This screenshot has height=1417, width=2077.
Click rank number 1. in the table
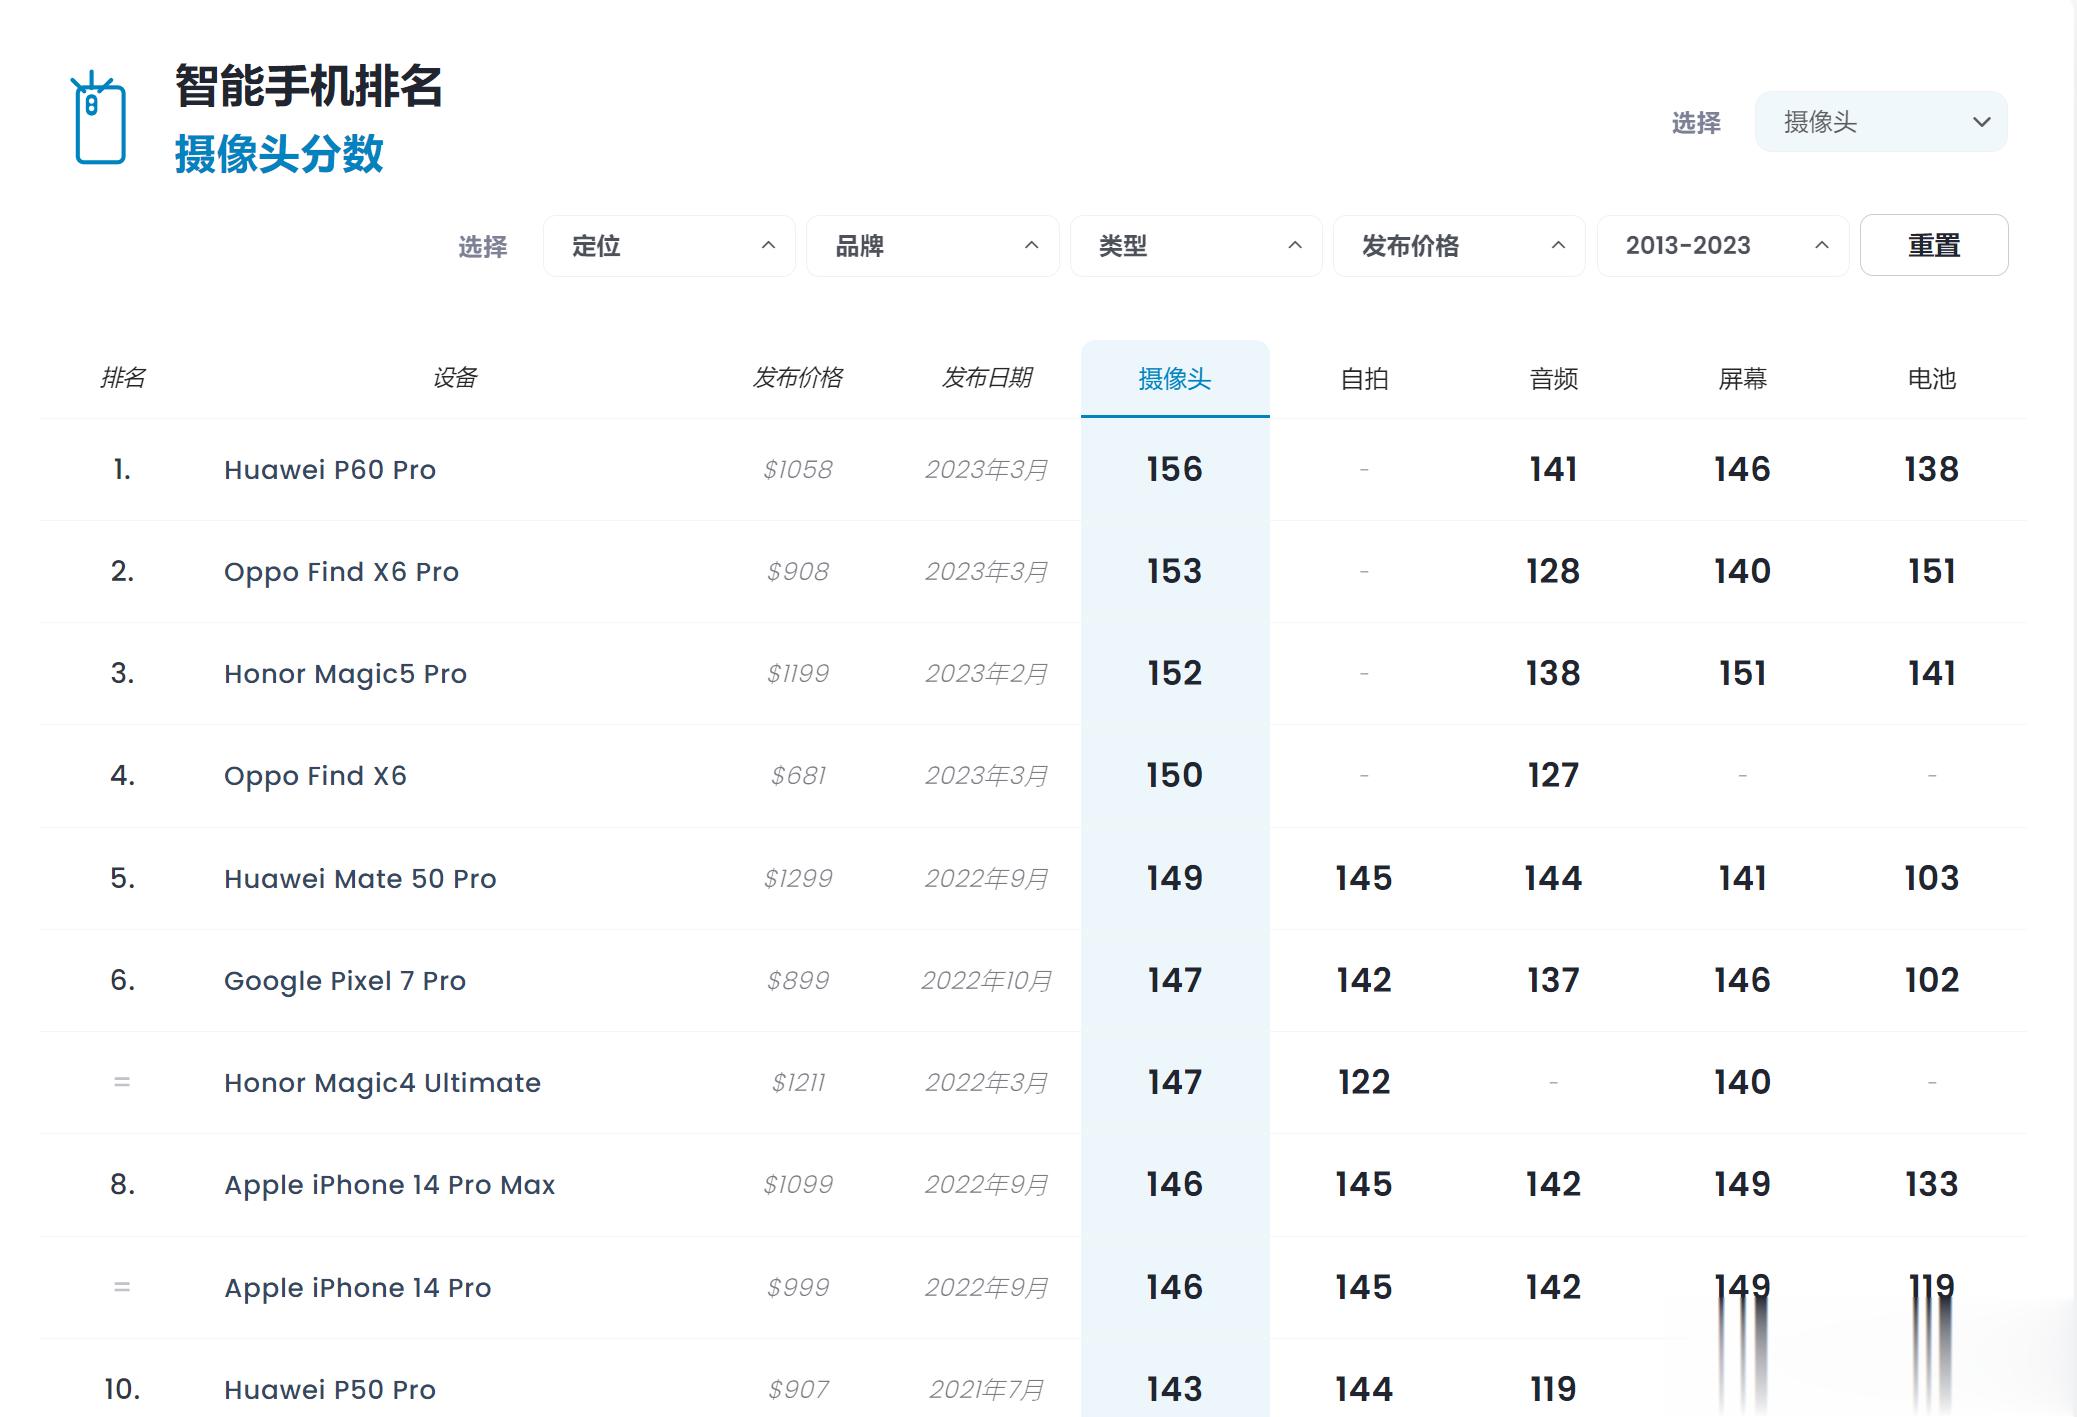click(122, 470)
